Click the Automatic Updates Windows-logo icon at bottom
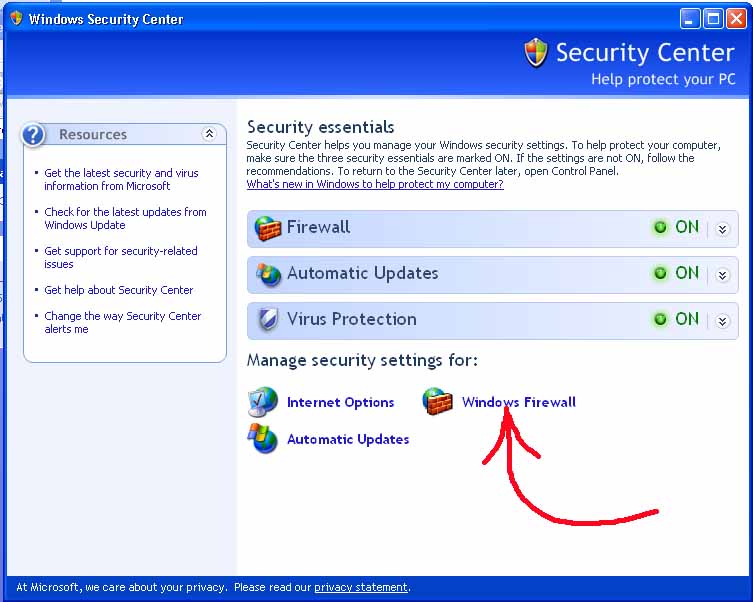 [263, 438]
